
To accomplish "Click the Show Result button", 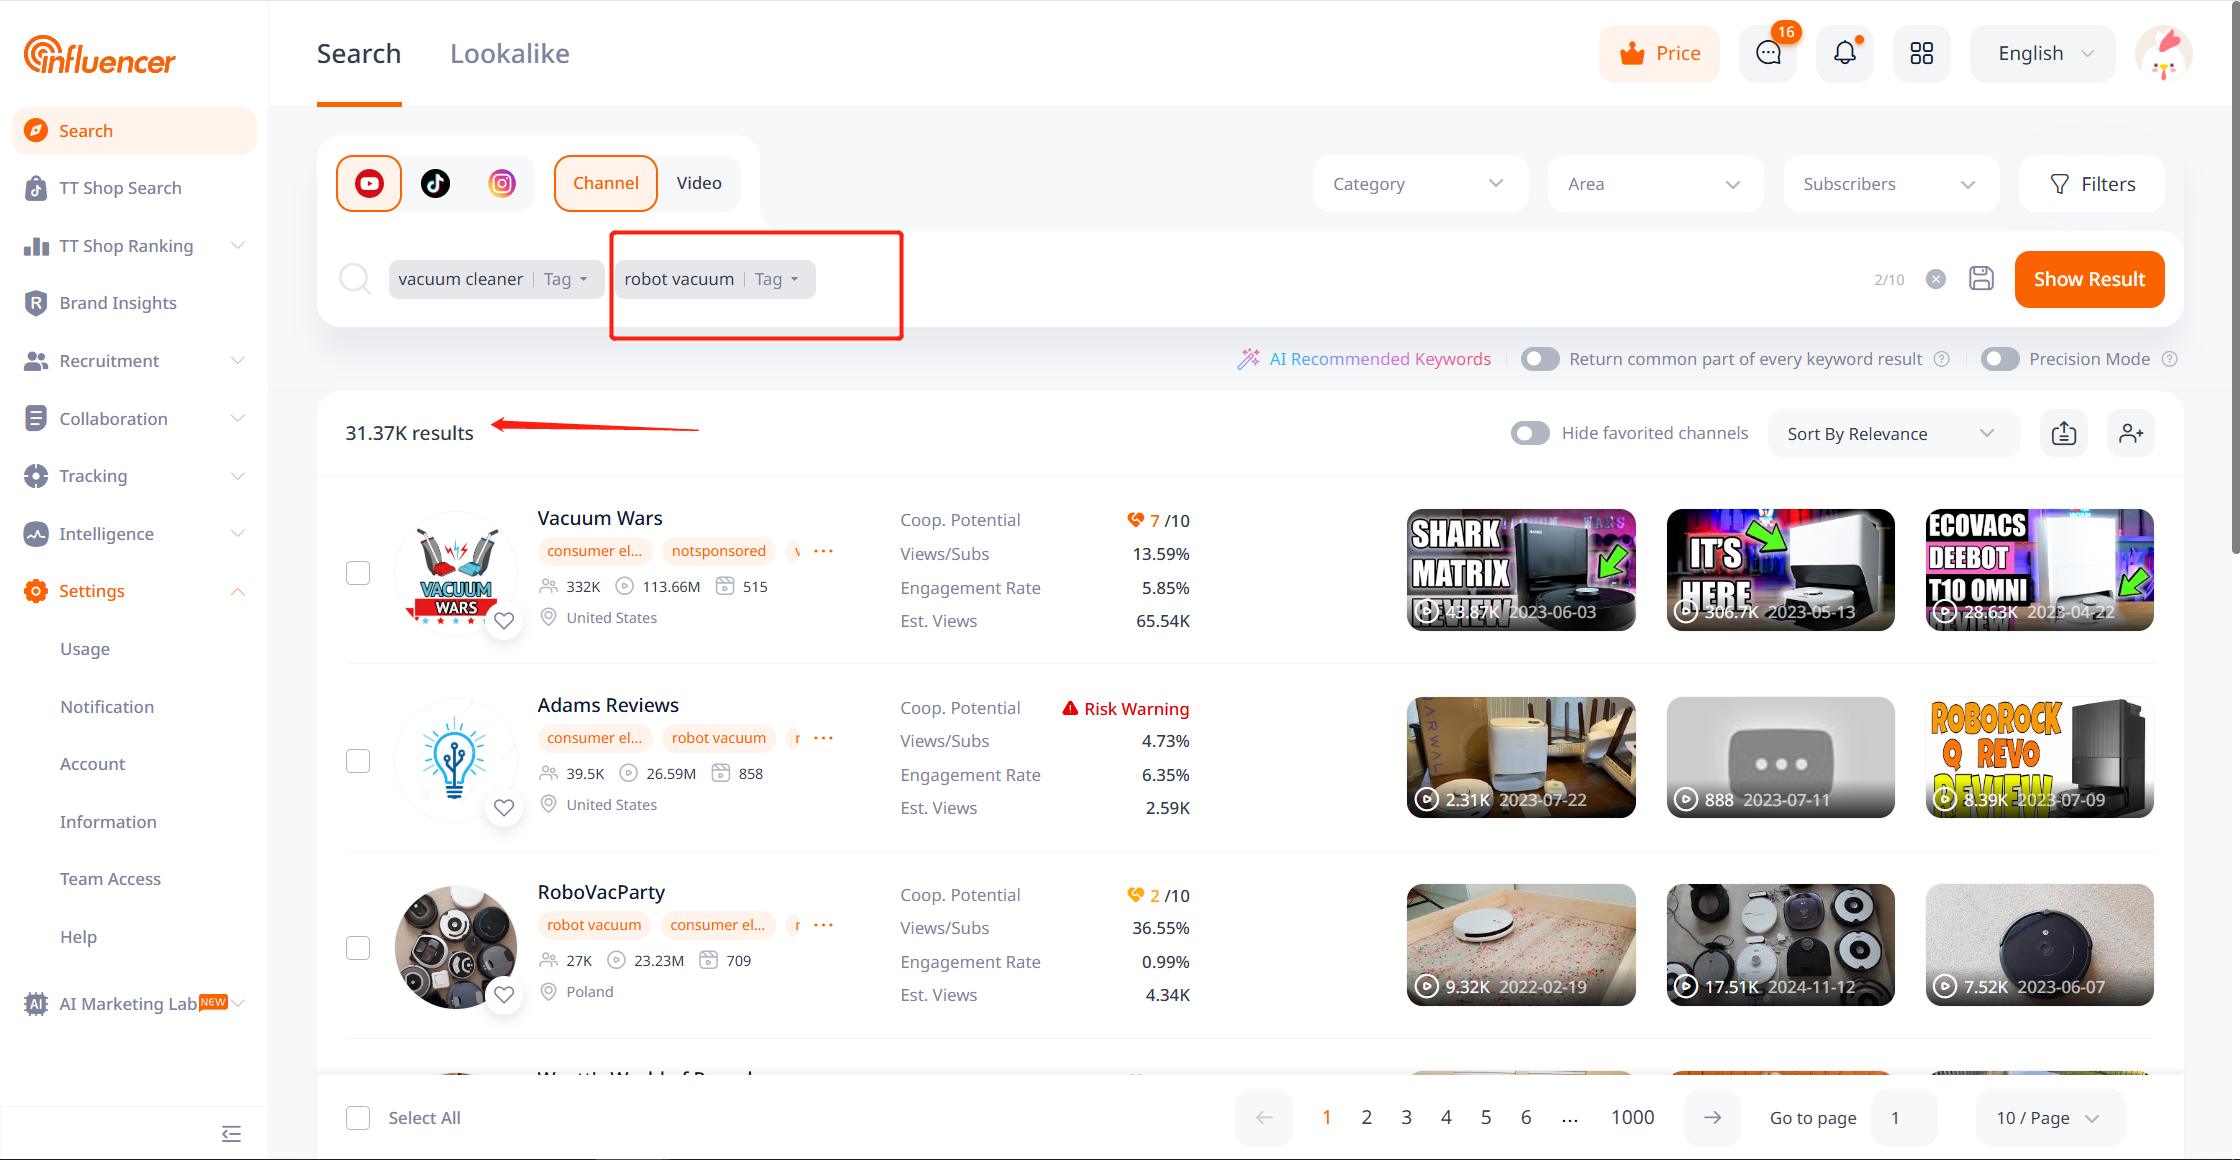I will pyautogui.click(x=2088, y=279).
